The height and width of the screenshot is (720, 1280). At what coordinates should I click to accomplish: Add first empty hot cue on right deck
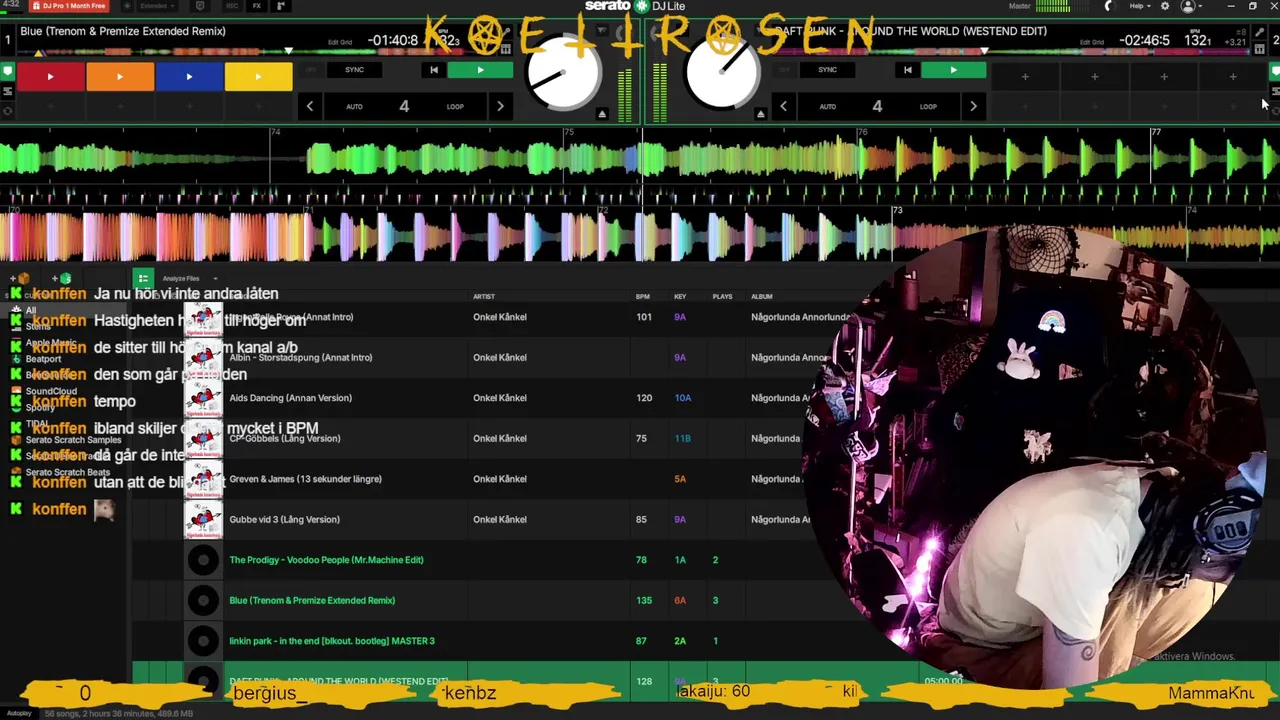(x=1025, y=76)
